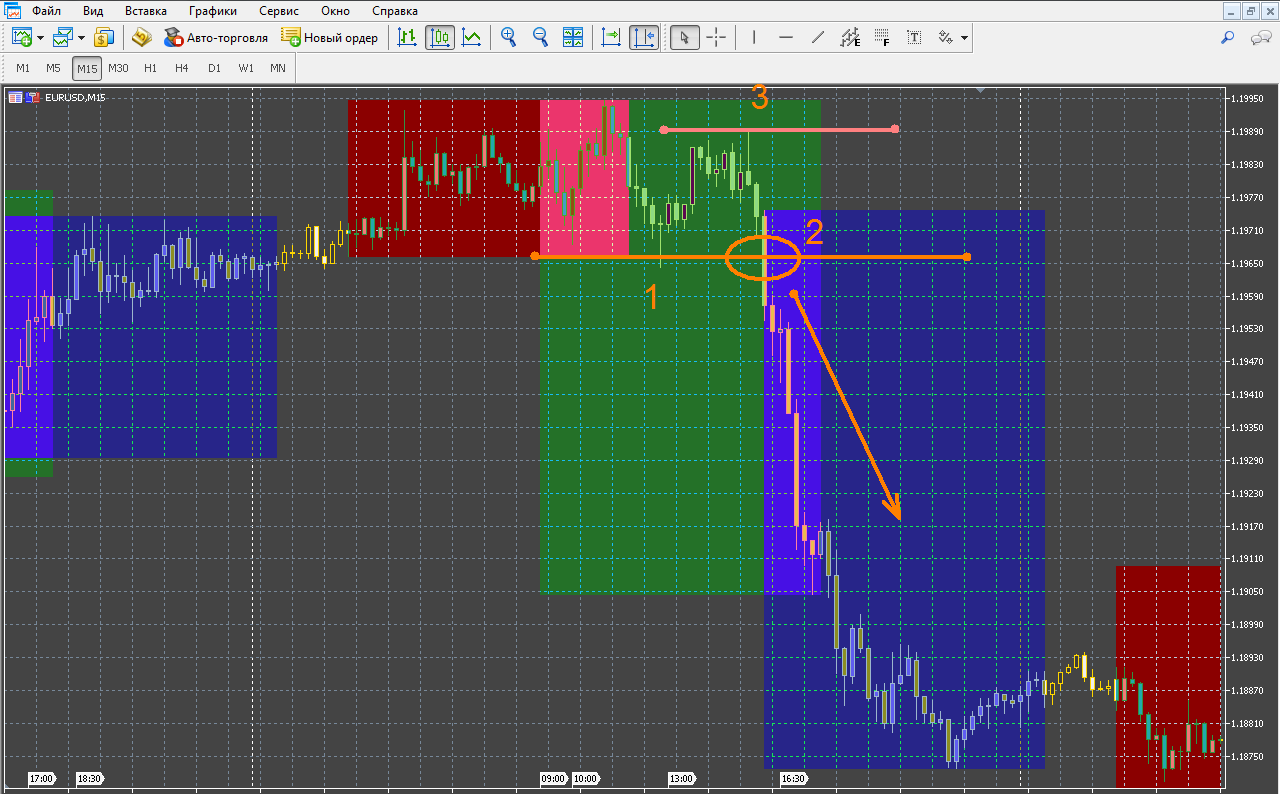1280x794 pixels.
Task: Open the Вставка menu
Action: click(x=146, y=11)
